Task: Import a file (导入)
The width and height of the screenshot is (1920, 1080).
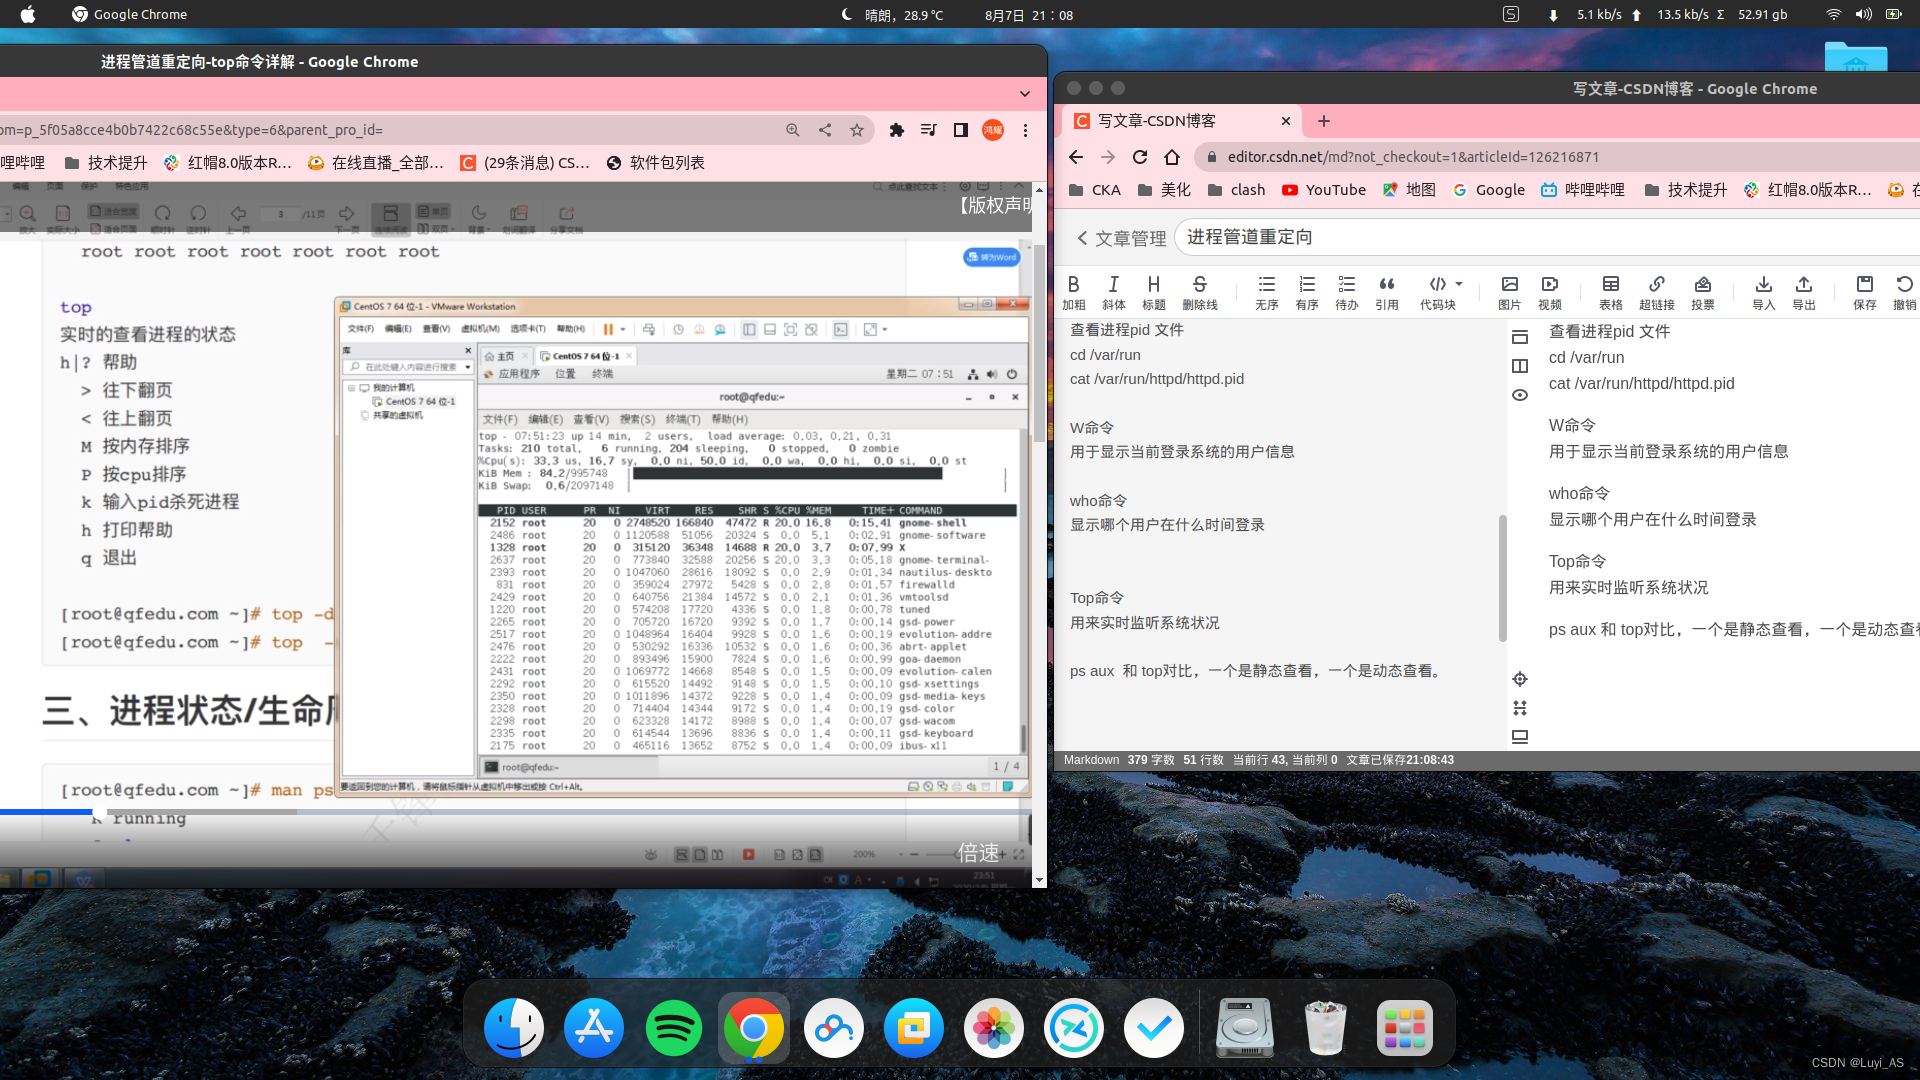Action: click(1764, 292)
